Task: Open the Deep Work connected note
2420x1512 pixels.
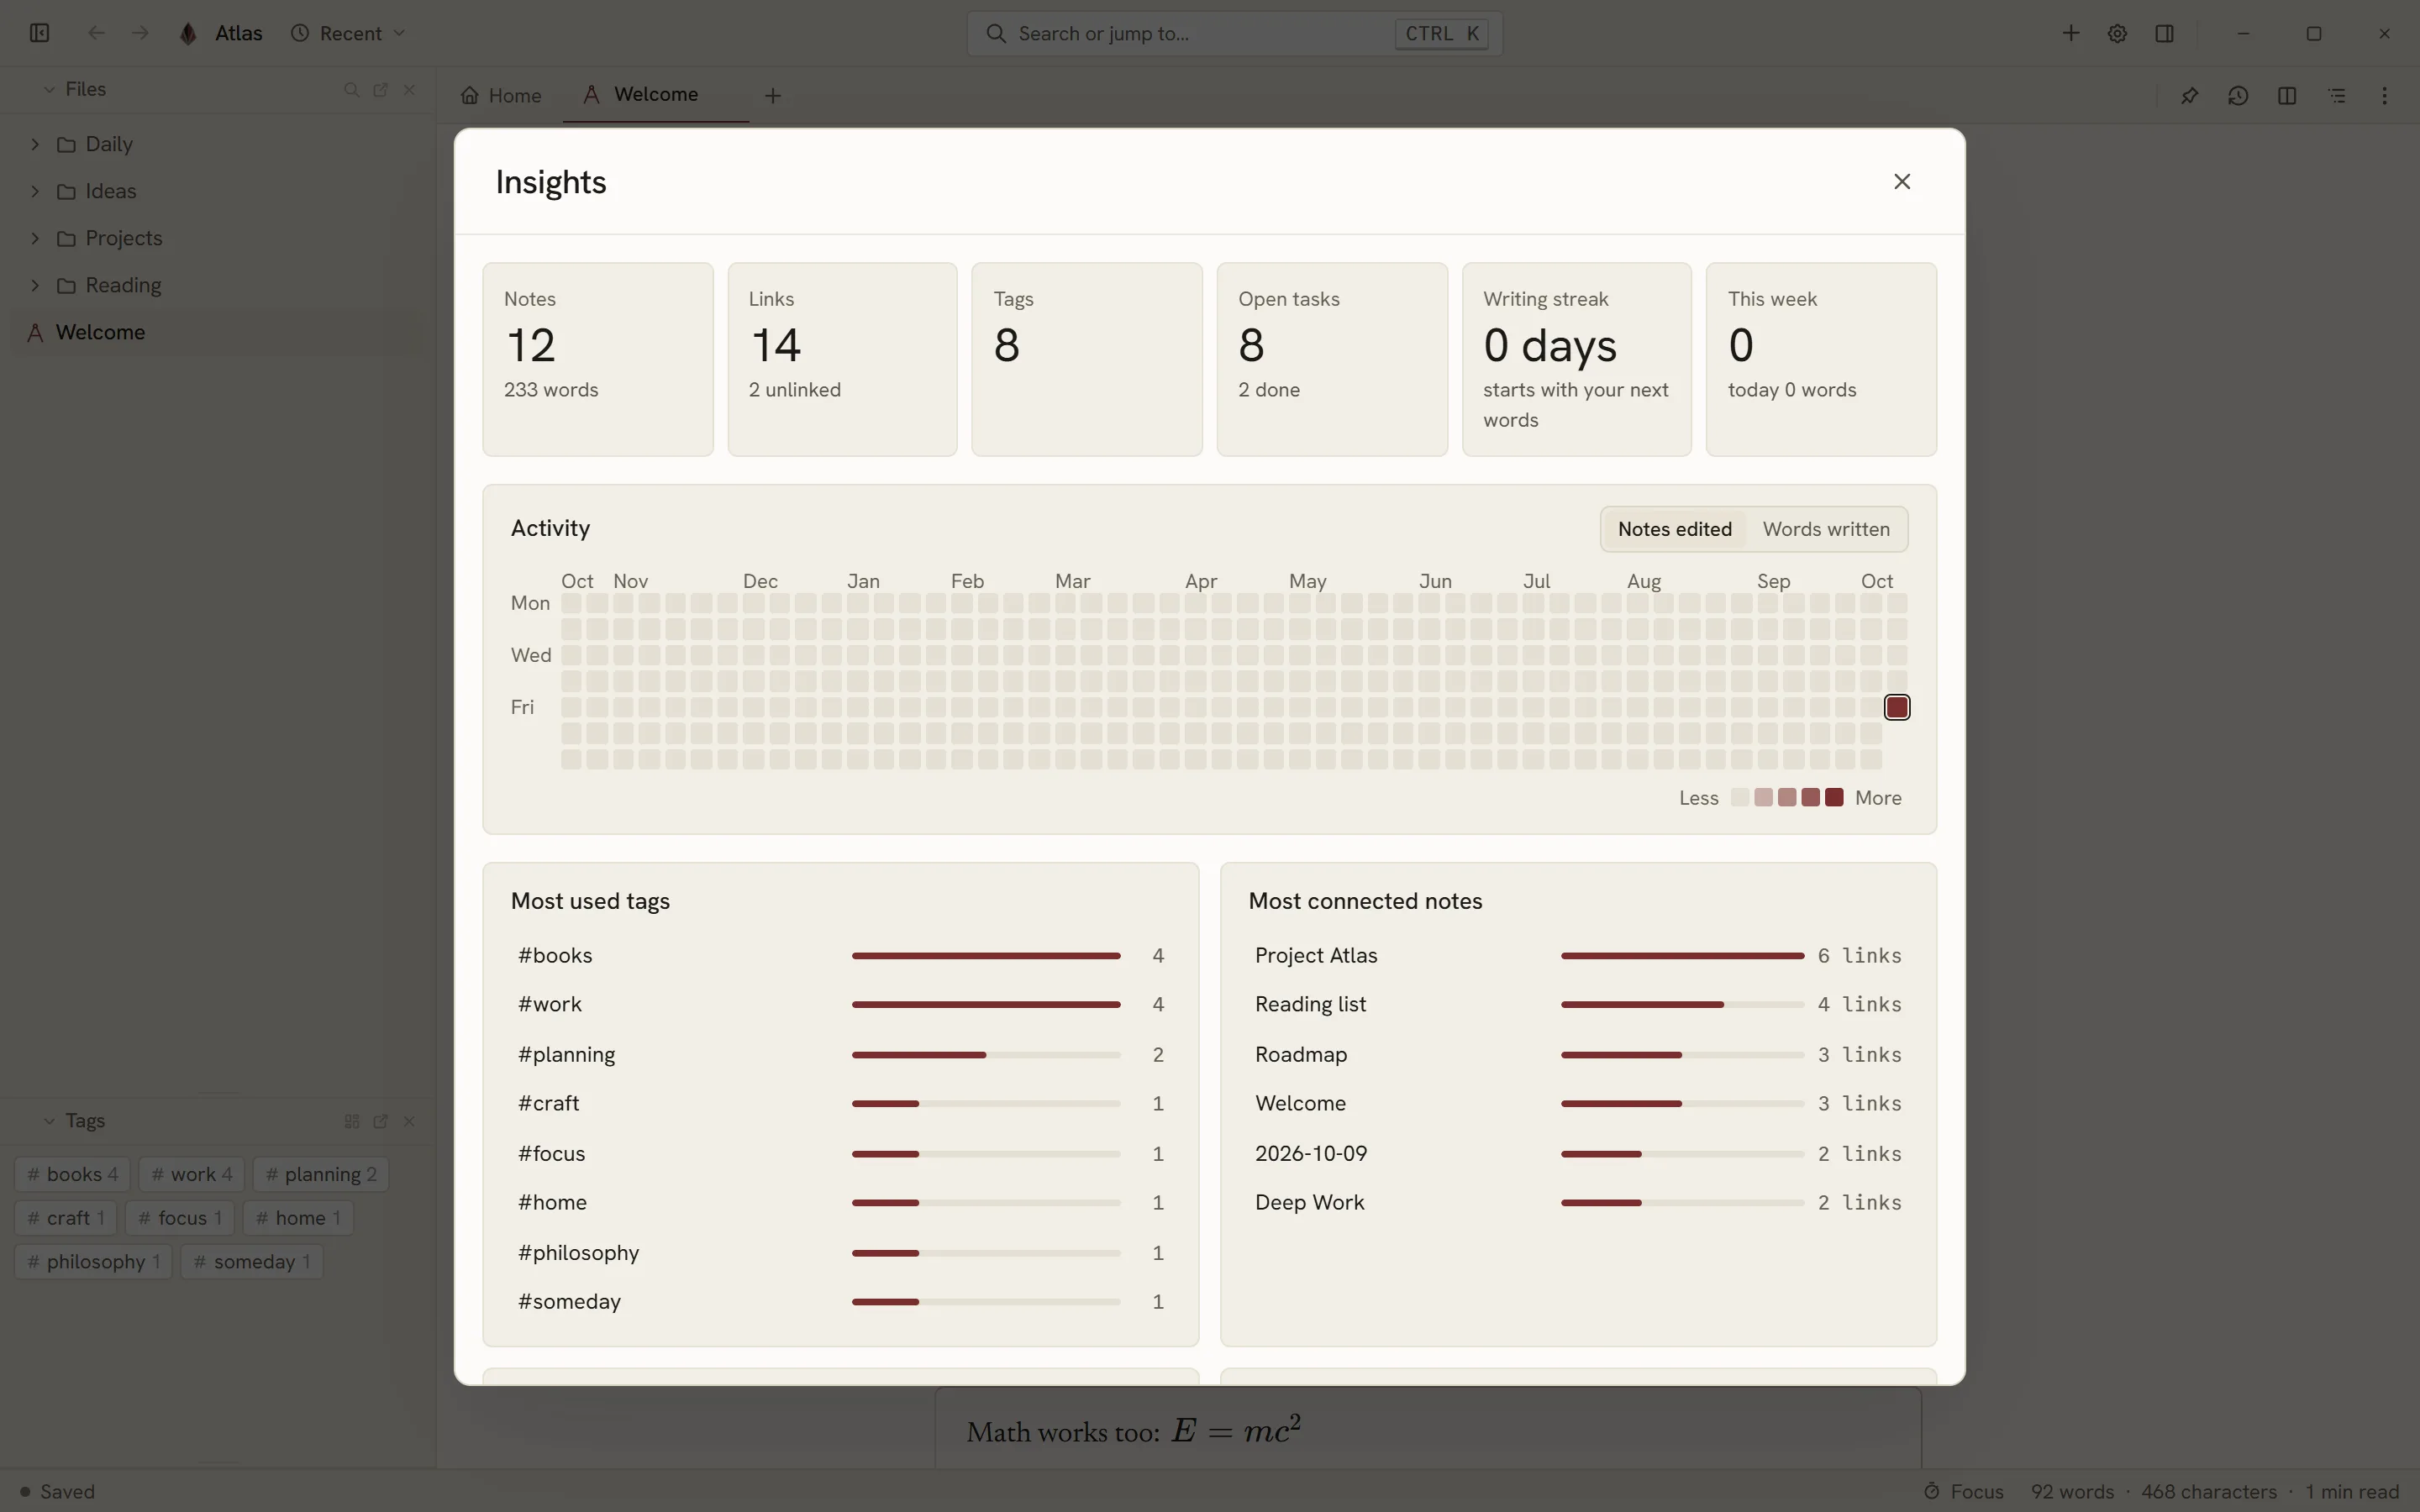Action: [1578, 1202]
